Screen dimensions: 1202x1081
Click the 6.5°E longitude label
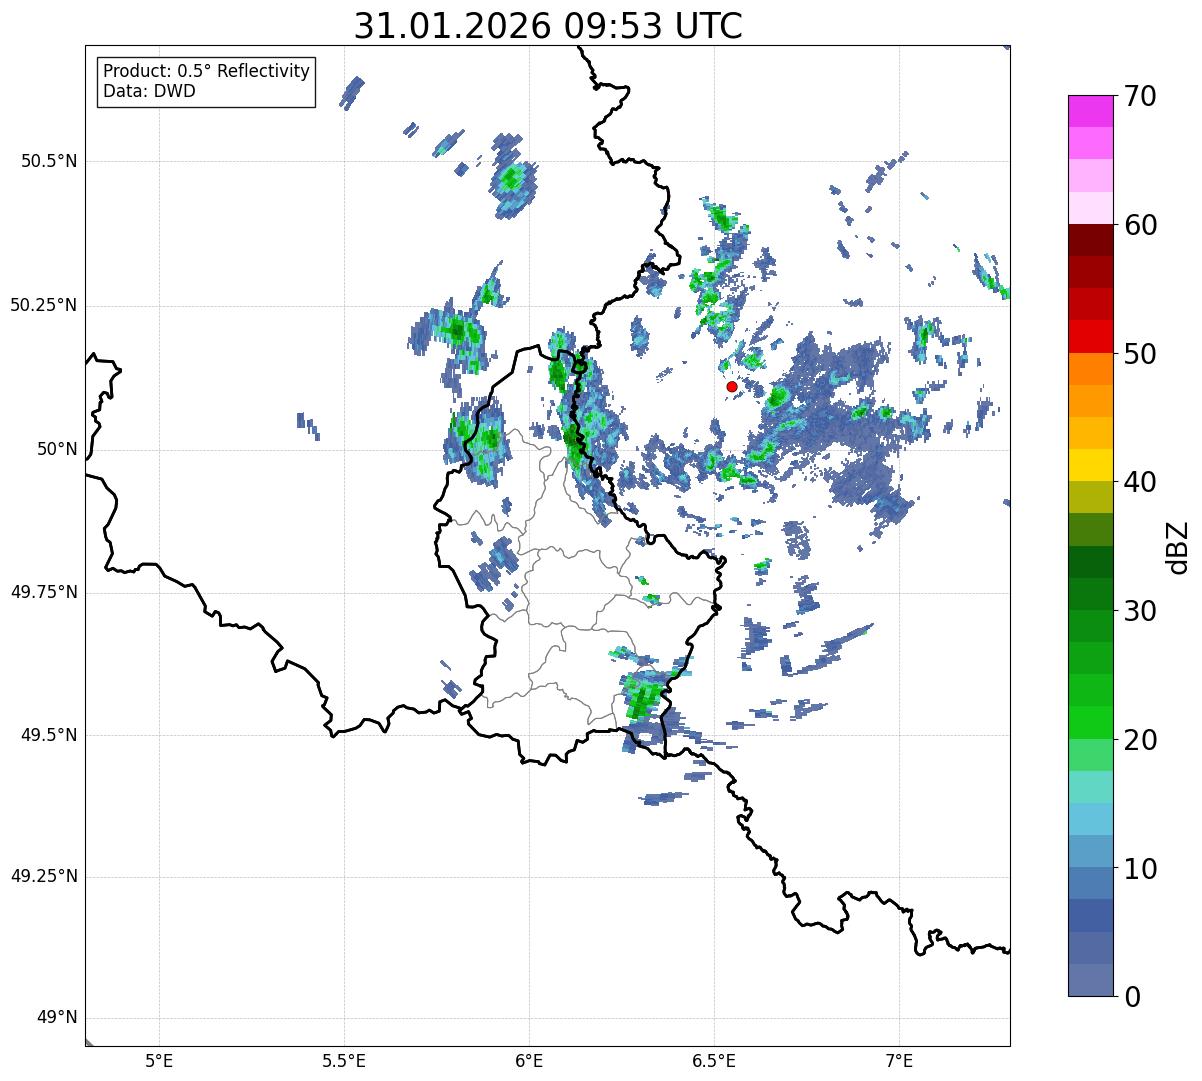714,1060
